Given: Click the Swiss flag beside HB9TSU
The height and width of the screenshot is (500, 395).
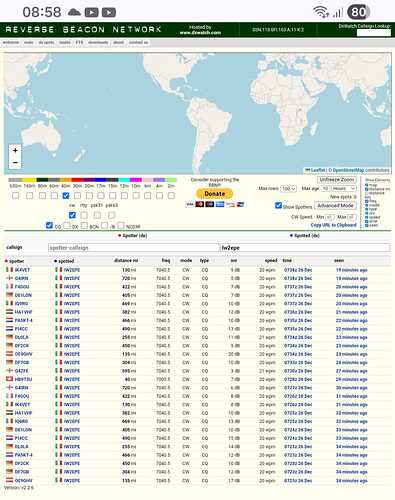Looking at the screenshot, I should (9, 379).
